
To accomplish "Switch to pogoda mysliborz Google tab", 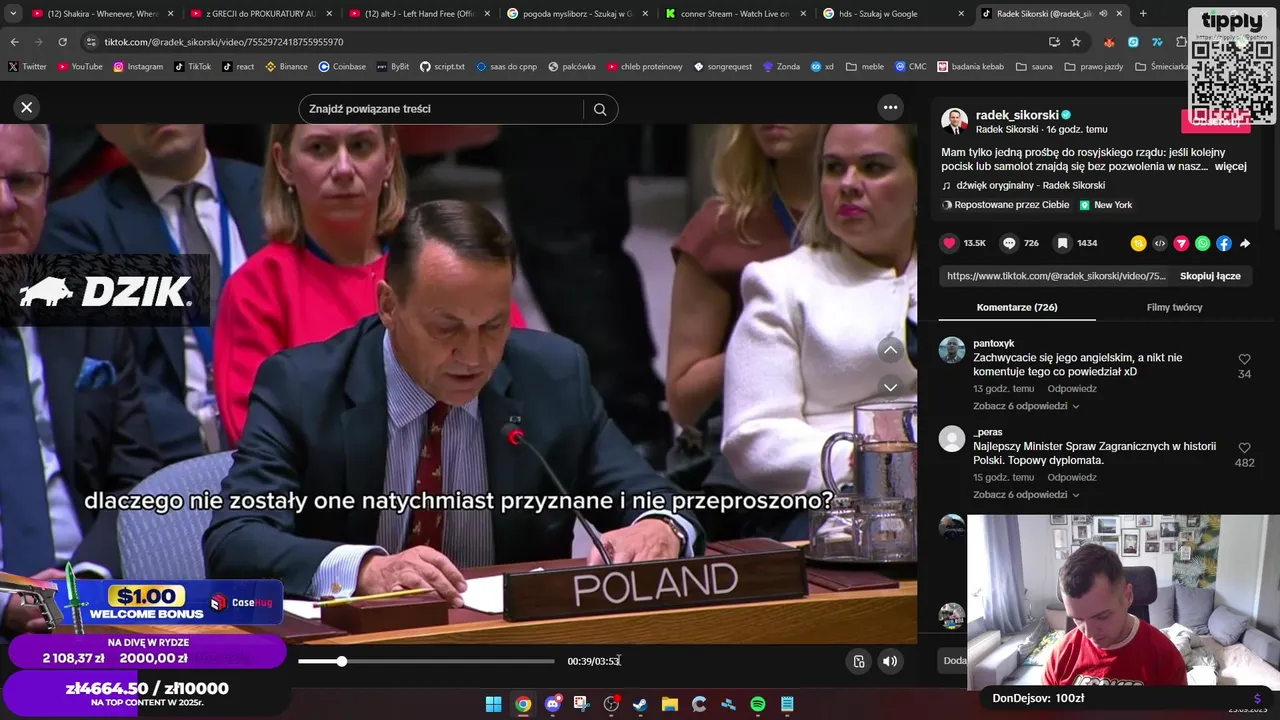I will click(577, 14).
